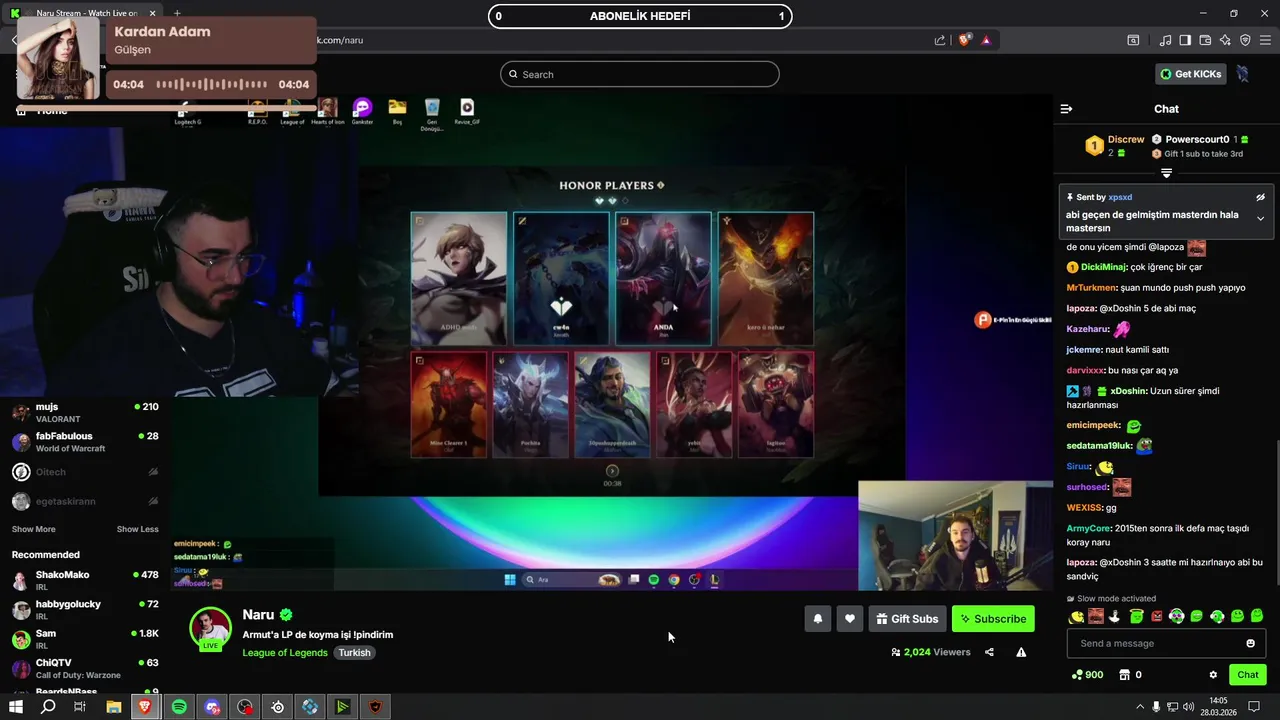Open the ChiQTV Call of Duty channel
1280x720 pixels.
point(85,668)
